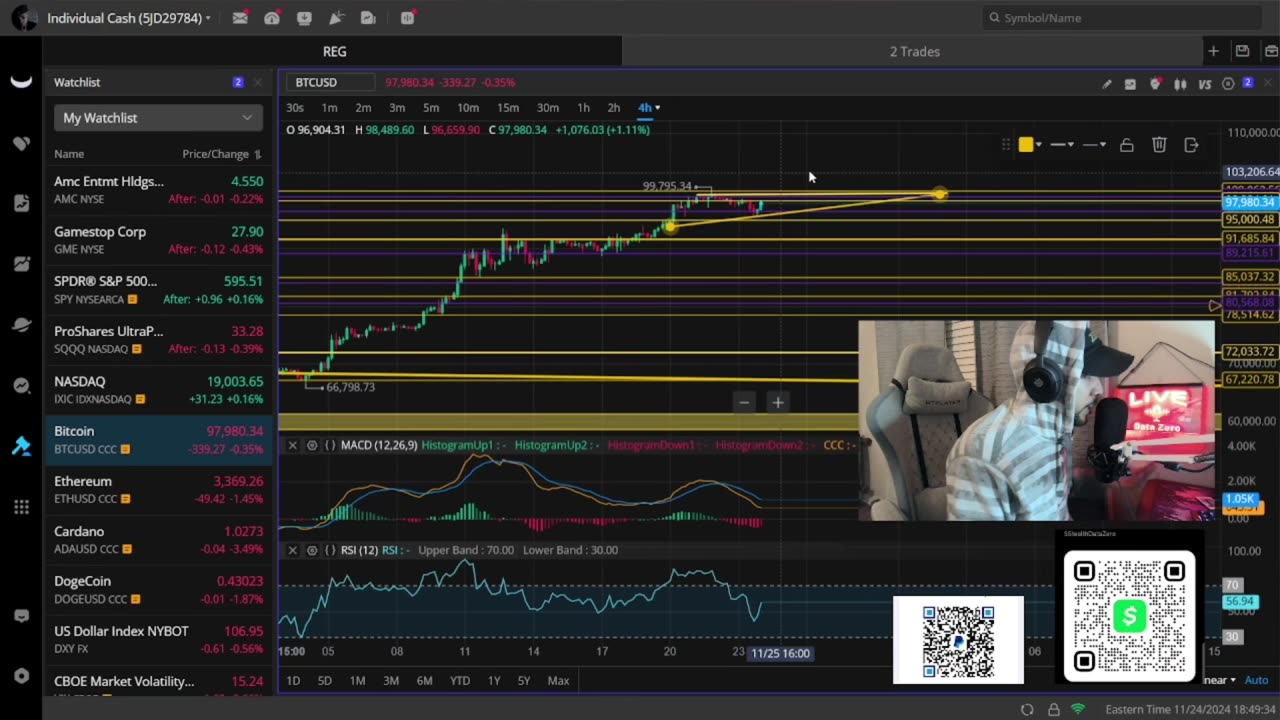Click the download inbox icon in header

point(304,18)
